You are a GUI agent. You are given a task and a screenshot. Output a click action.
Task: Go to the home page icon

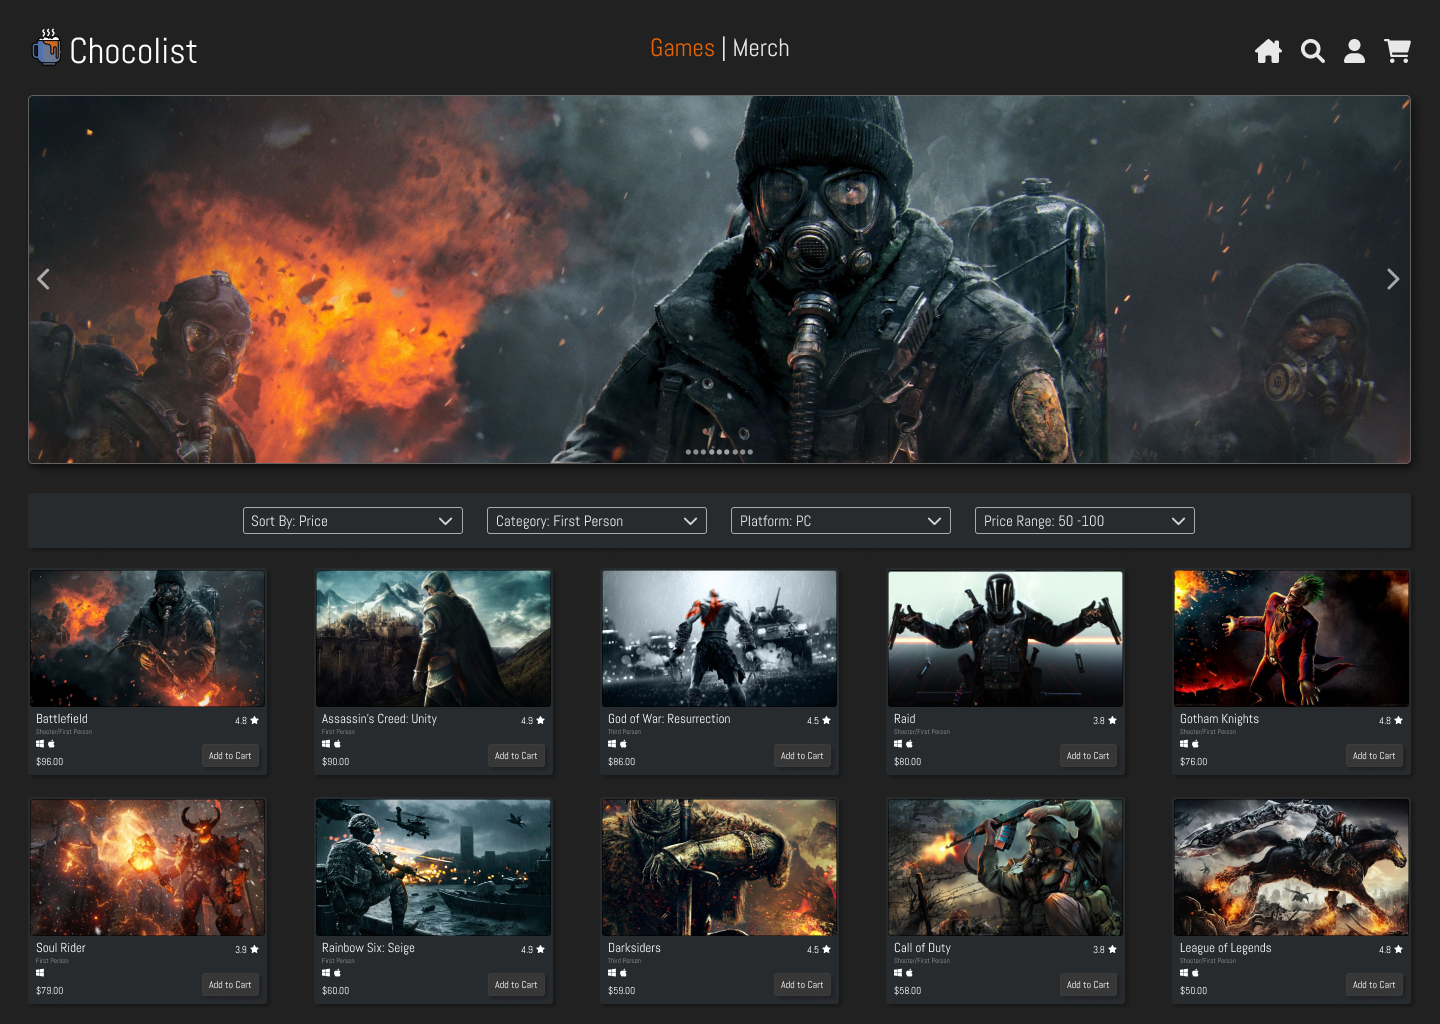(1268, 51)
